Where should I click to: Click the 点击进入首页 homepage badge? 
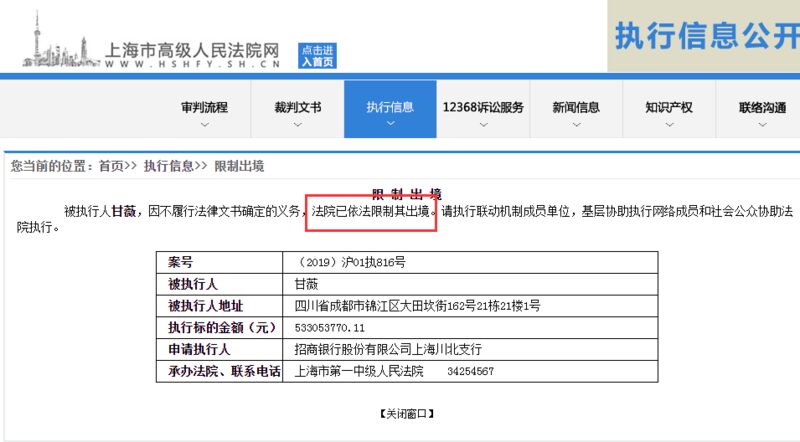pyautogui.click(x=317, y=56)
